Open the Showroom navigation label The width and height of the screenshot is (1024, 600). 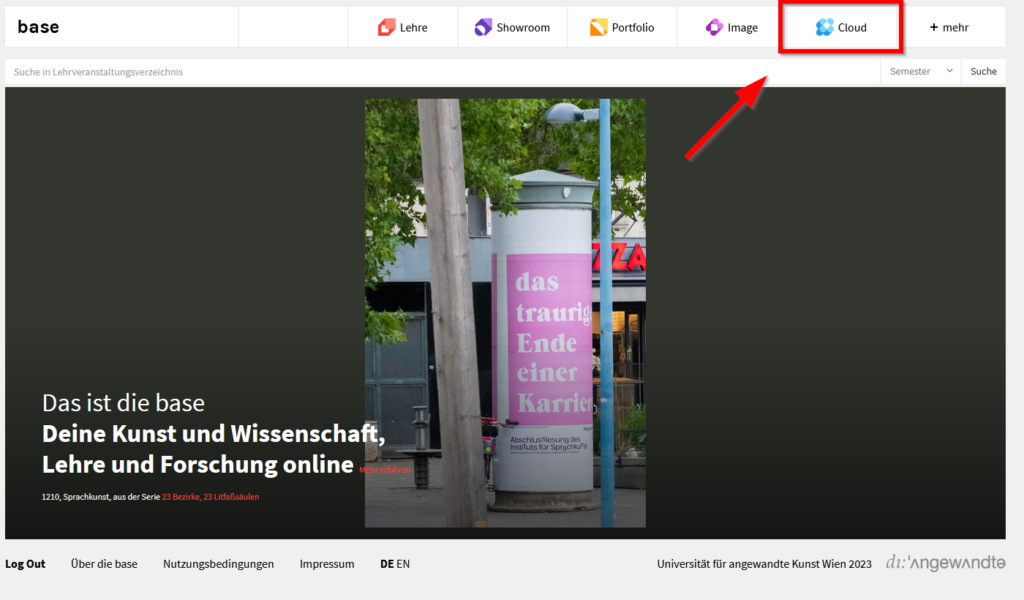point(523,27)
